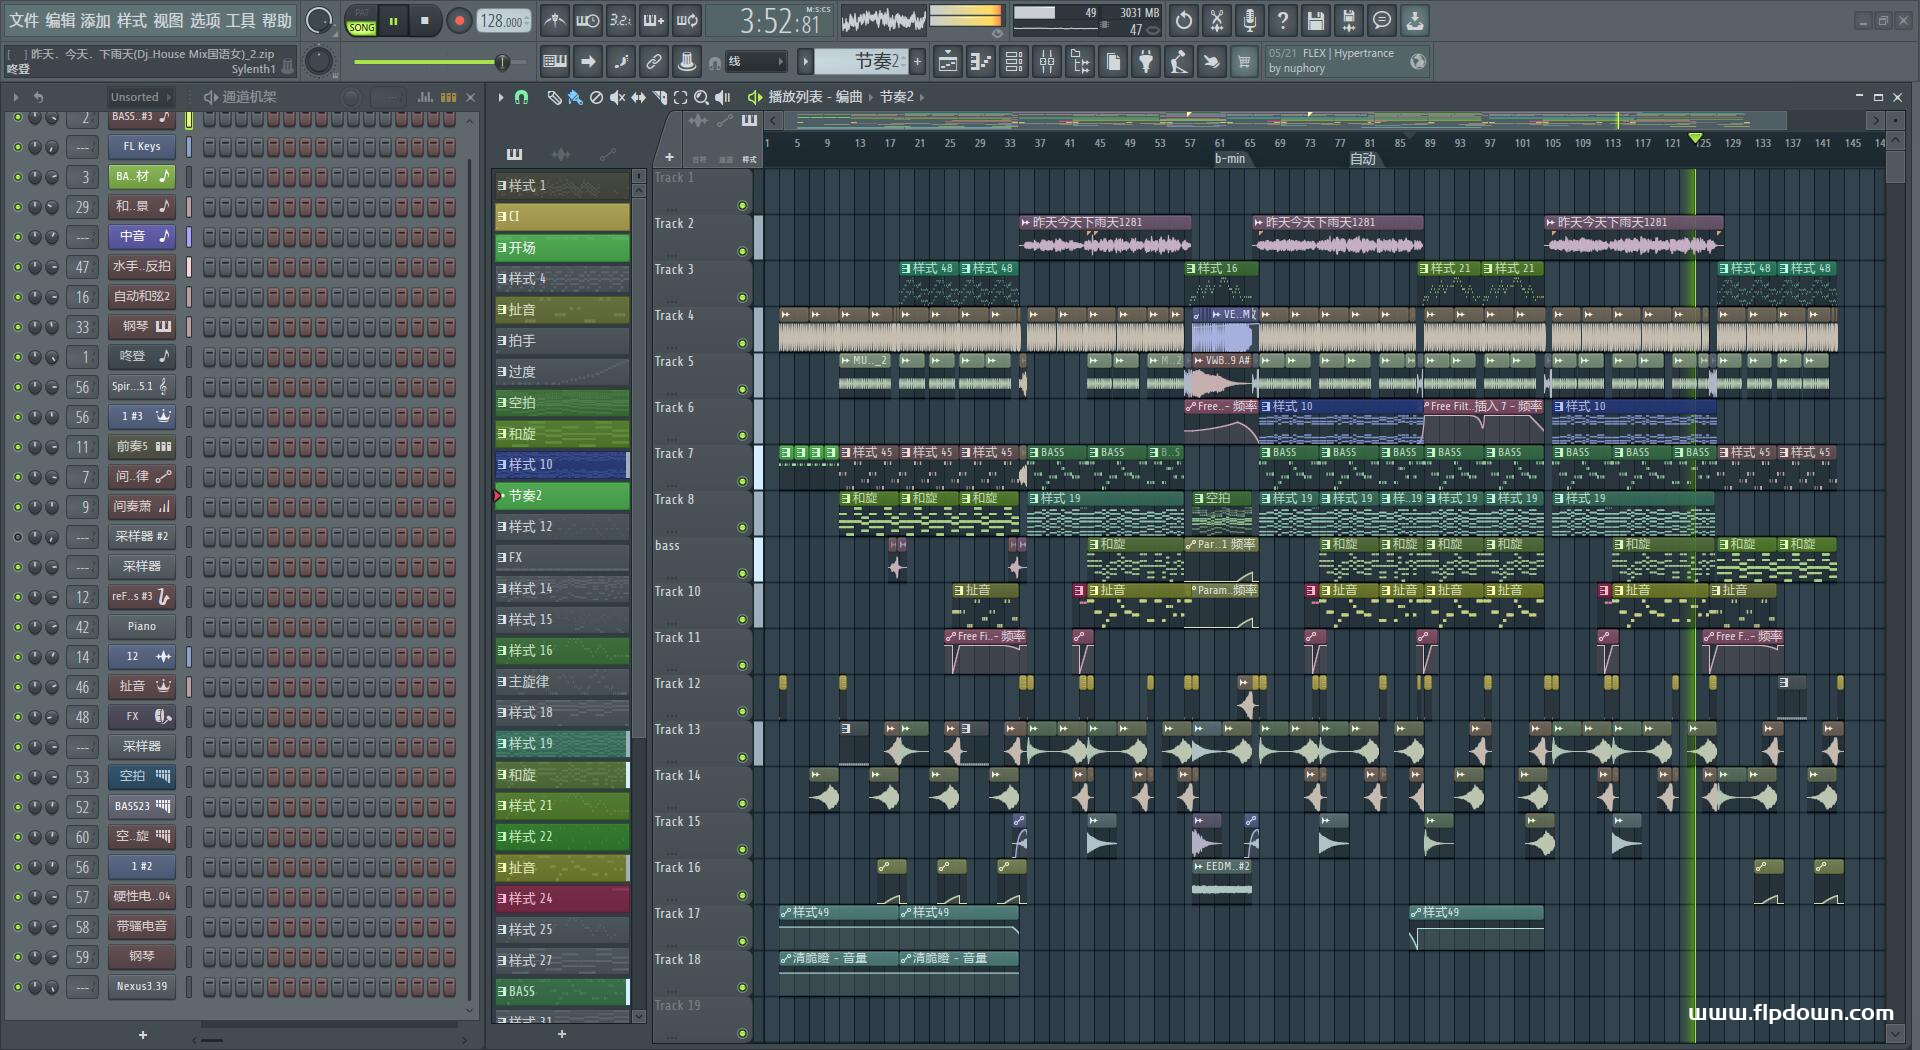Open the 样式 menu
Screen dimensions: 1920x1050
coord(132,20)
